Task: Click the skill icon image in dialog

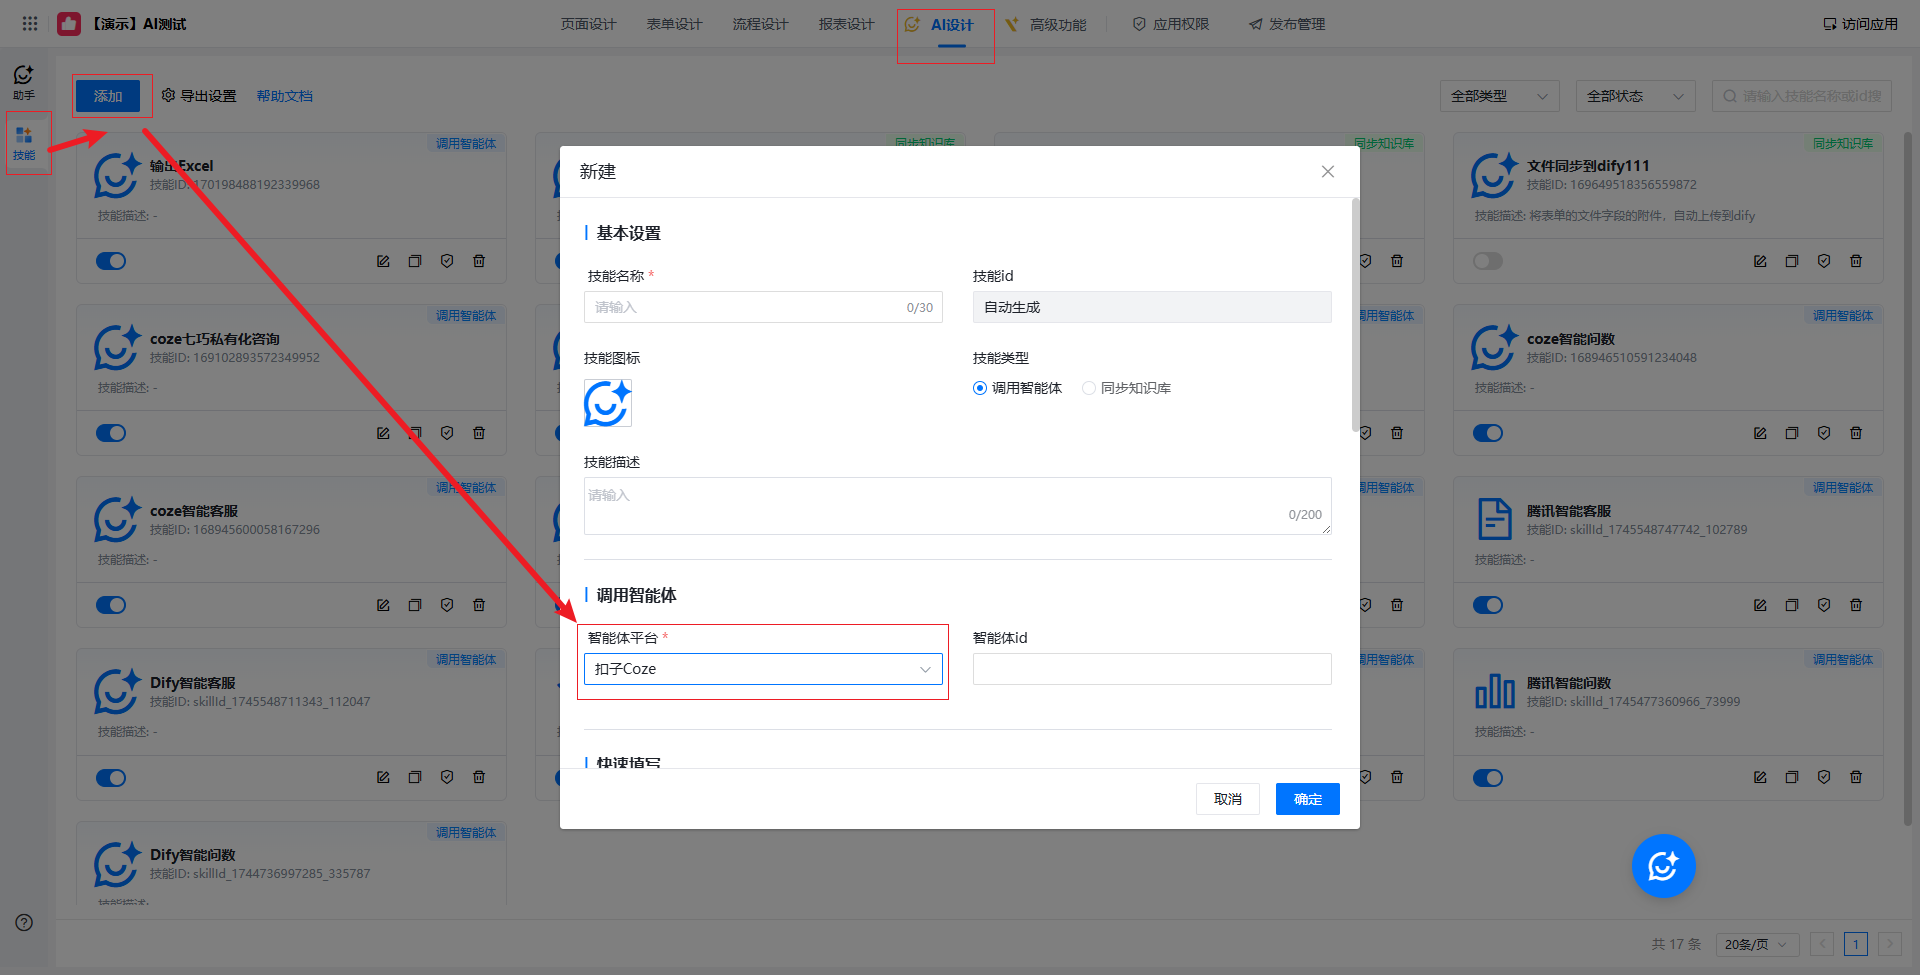Action: [607, 403]
